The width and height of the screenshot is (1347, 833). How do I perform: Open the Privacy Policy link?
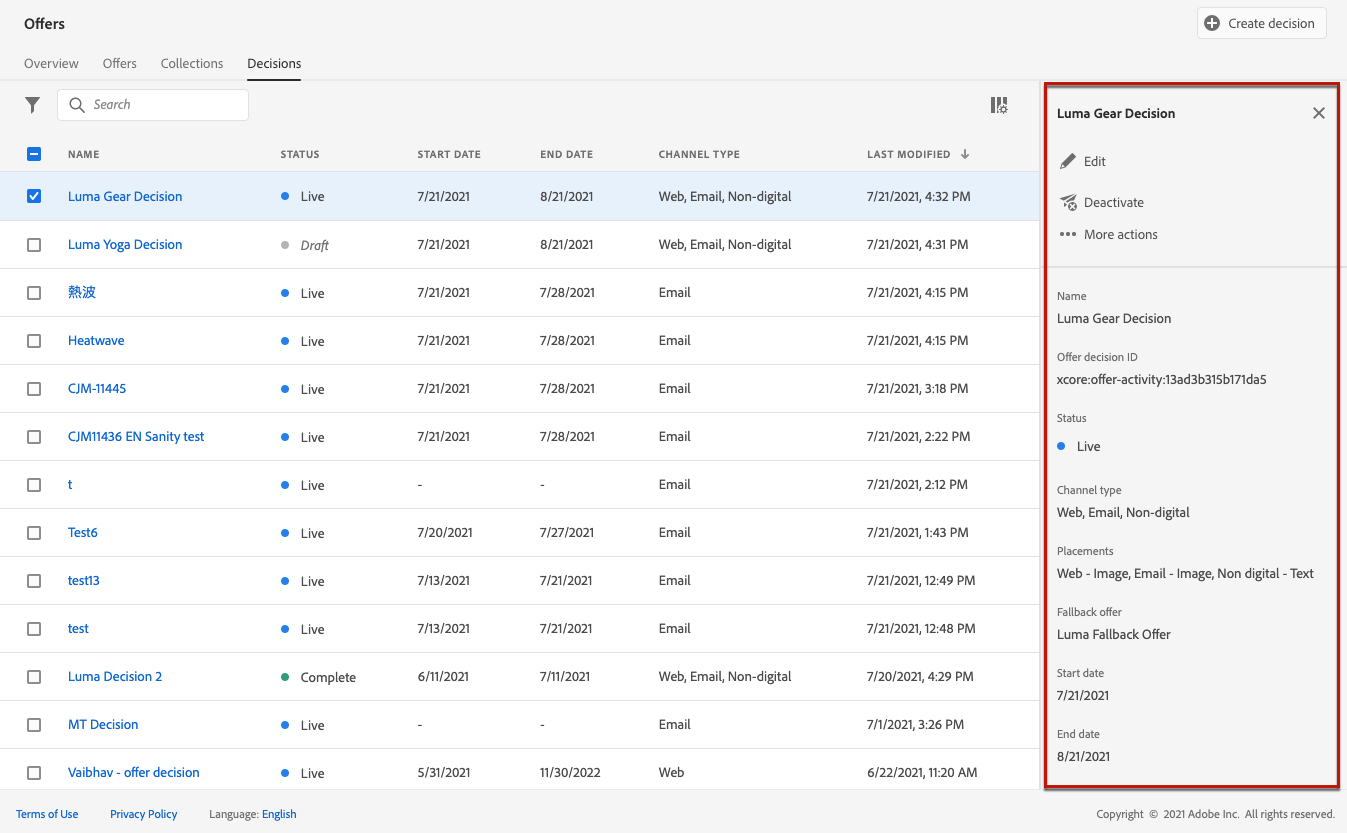point(143,814)
